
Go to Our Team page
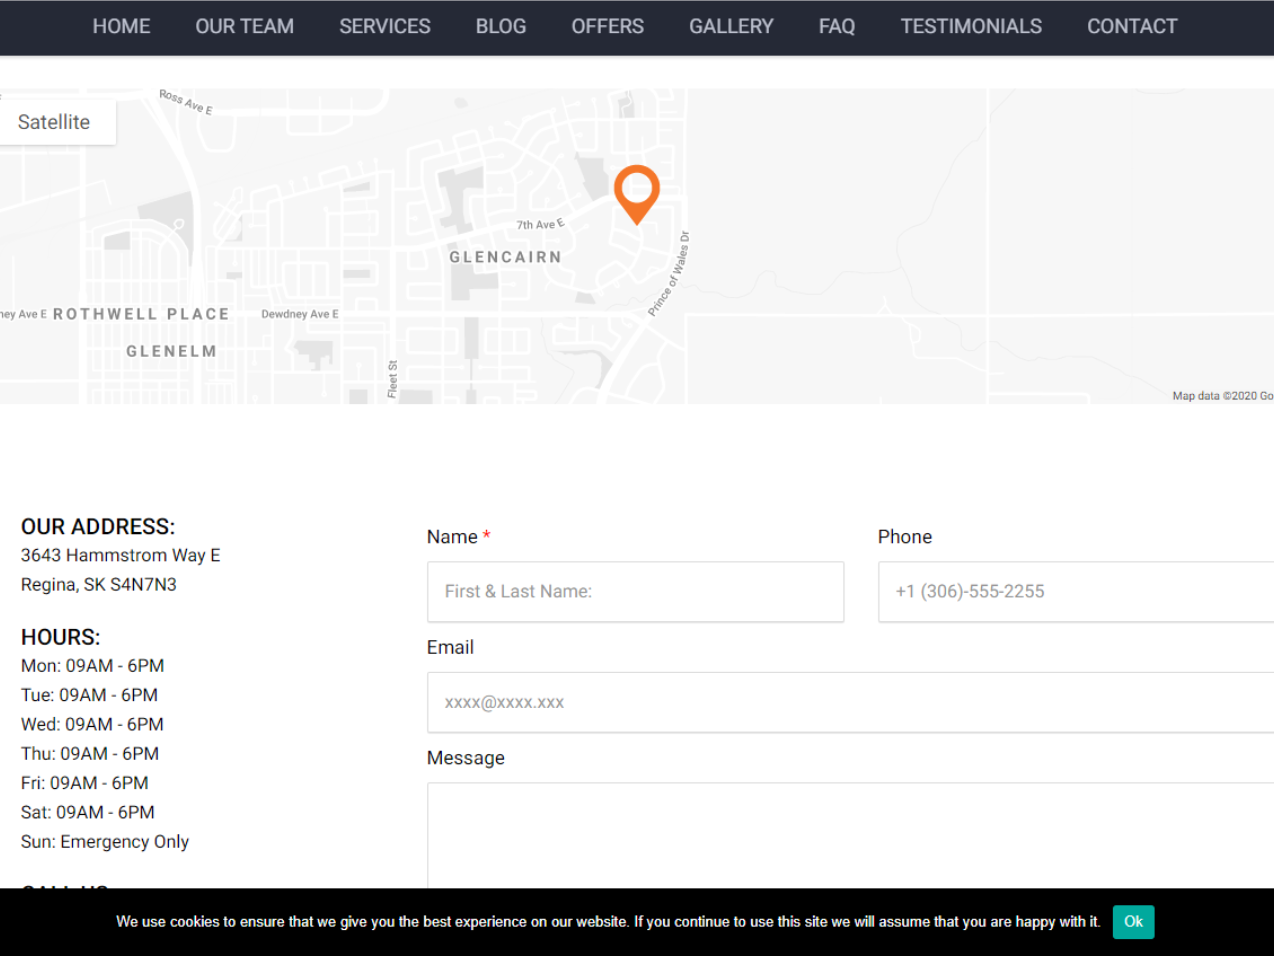[244, 27]
